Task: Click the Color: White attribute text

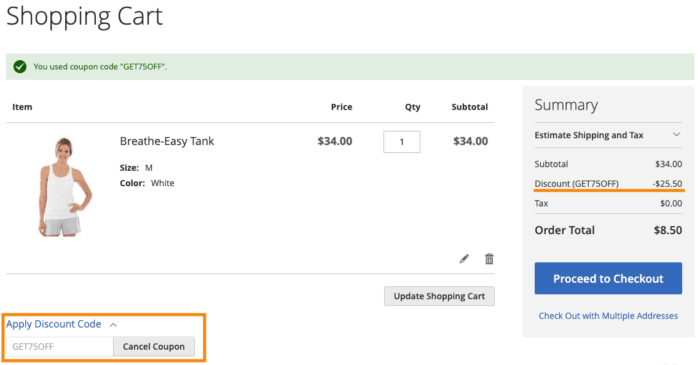Action: coord(147,183)
